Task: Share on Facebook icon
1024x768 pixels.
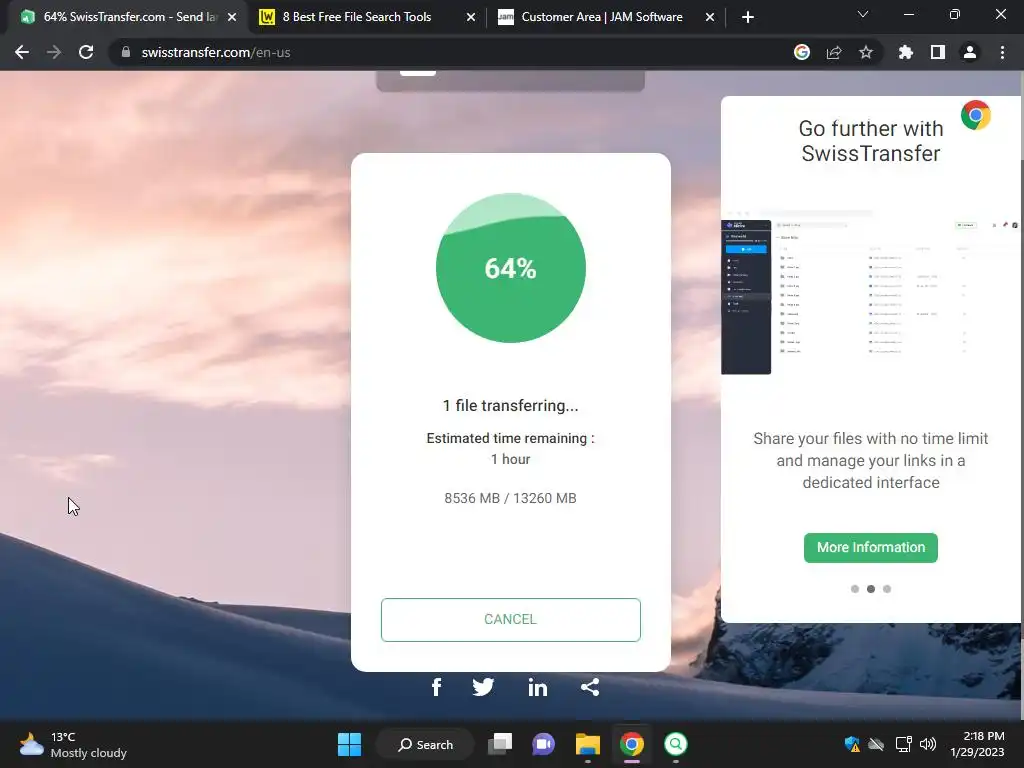Action: point(436,687)
